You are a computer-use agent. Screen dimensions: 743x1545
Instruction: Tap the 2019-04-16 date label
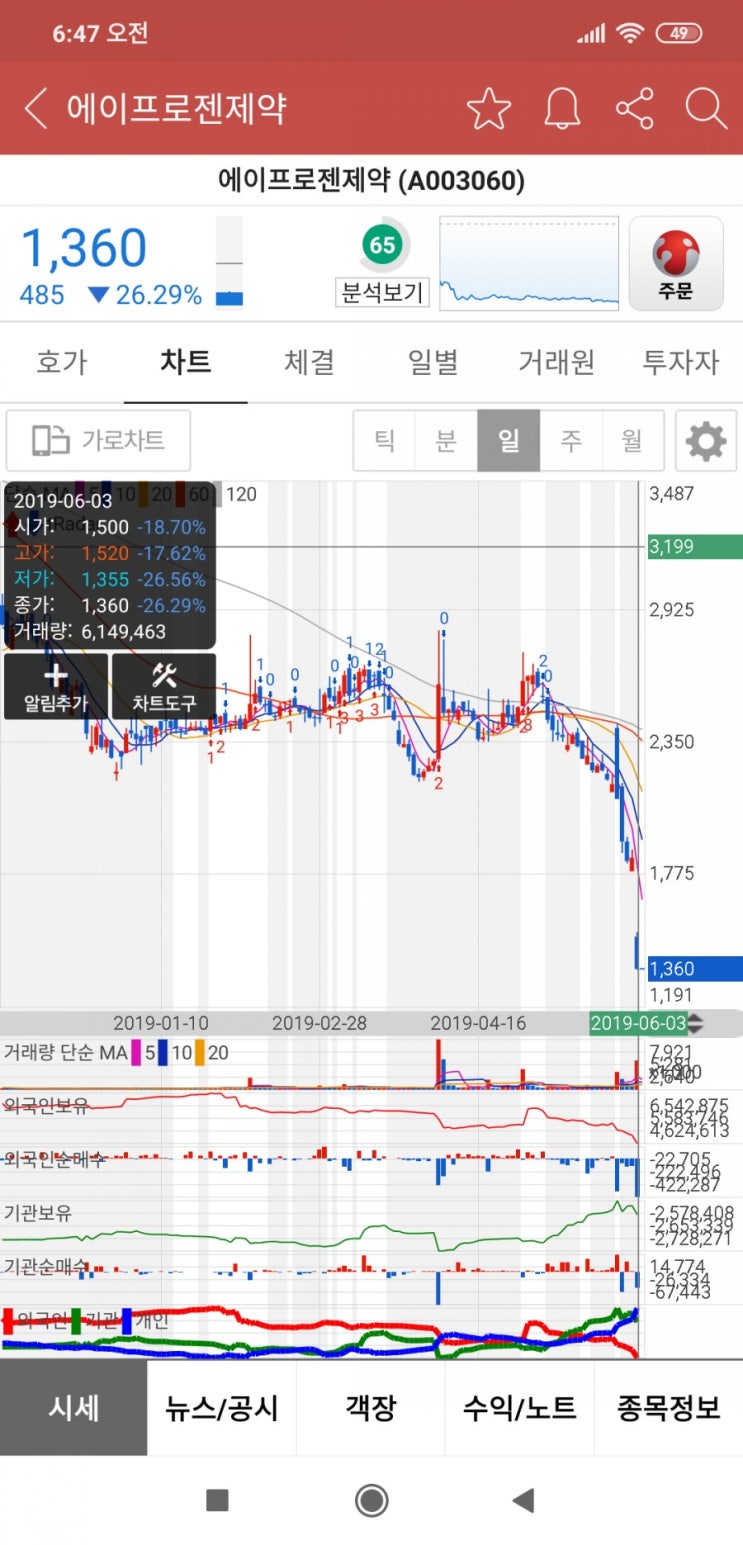coord(478,1023)
